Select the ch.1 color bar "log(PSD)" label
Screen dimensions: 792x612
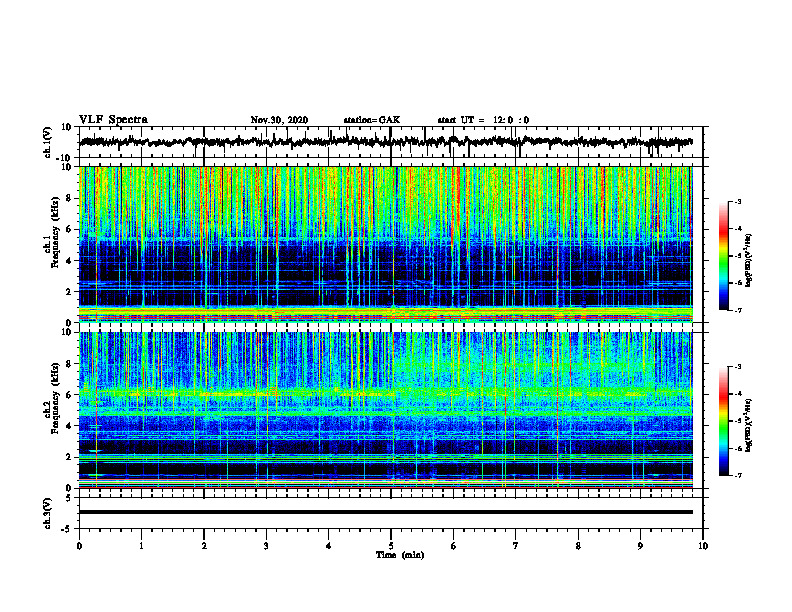749,261
